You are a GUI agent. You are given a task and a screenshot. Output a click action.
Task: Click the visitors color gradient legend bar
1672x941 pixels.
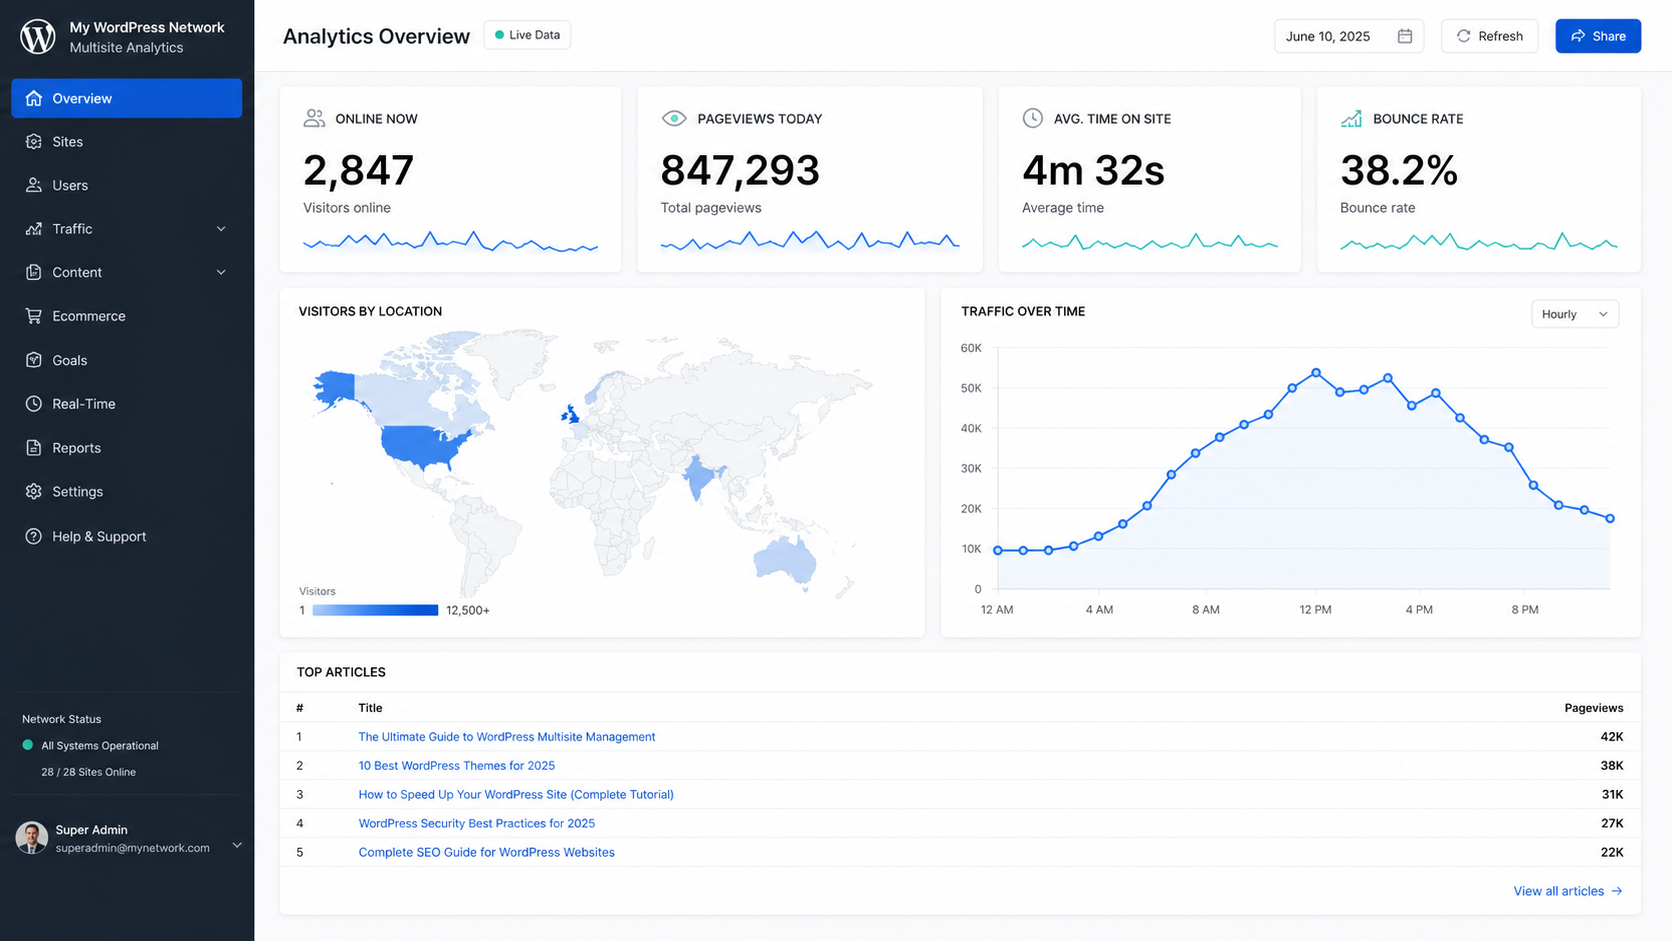tap(375, 610)
